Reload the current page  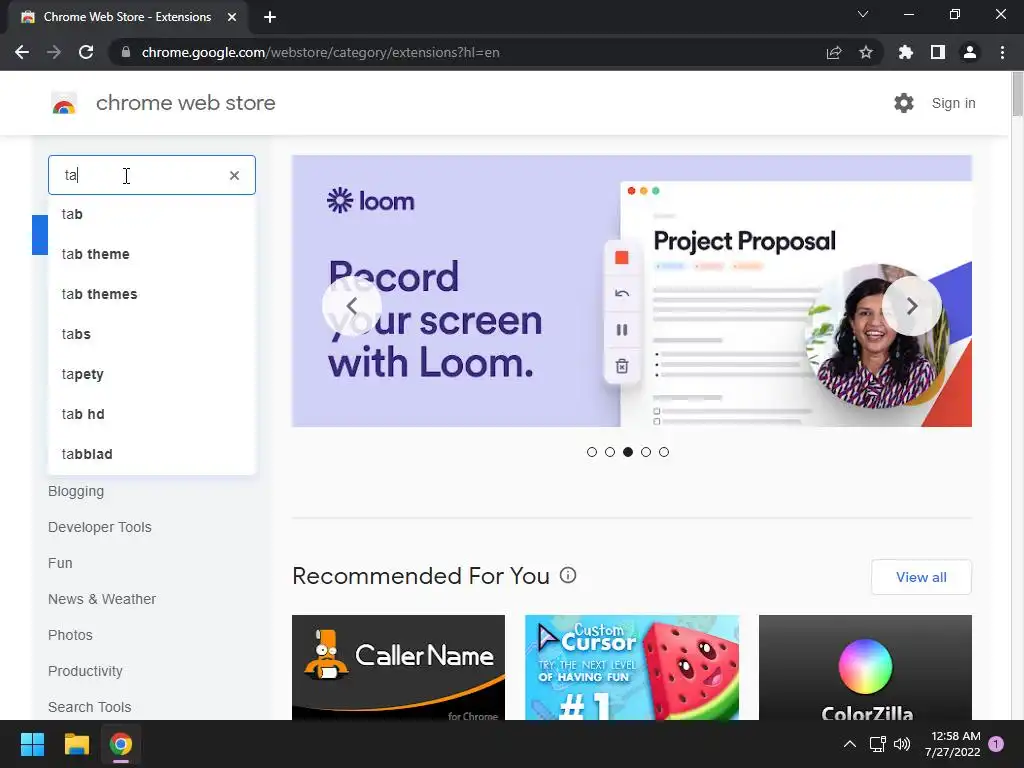(x=86, y=52)
